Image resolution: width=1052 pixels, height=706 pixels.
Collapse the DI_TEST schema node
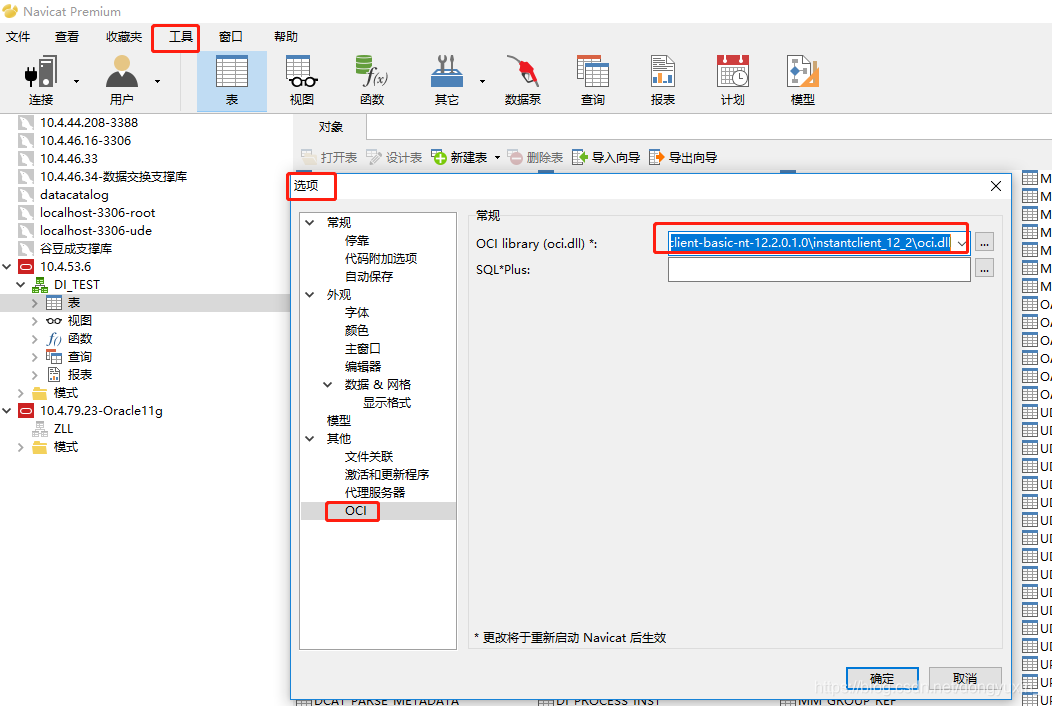pos(21,285)
